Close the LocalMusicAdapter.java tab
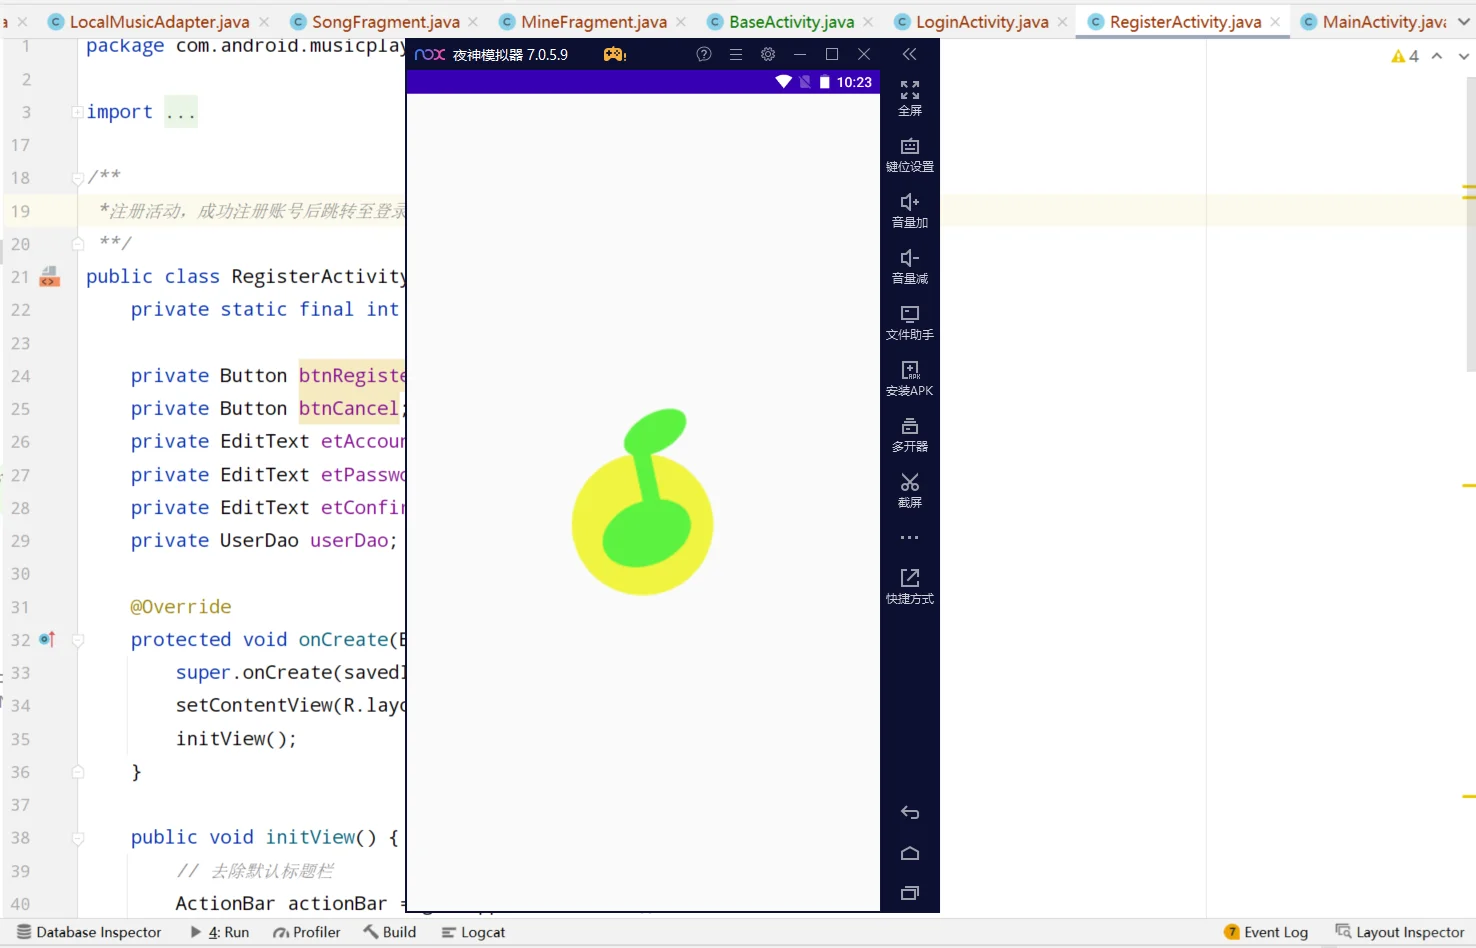This screenshot has height=948, width=1476. pyautogui.click(x=264, y=22)
